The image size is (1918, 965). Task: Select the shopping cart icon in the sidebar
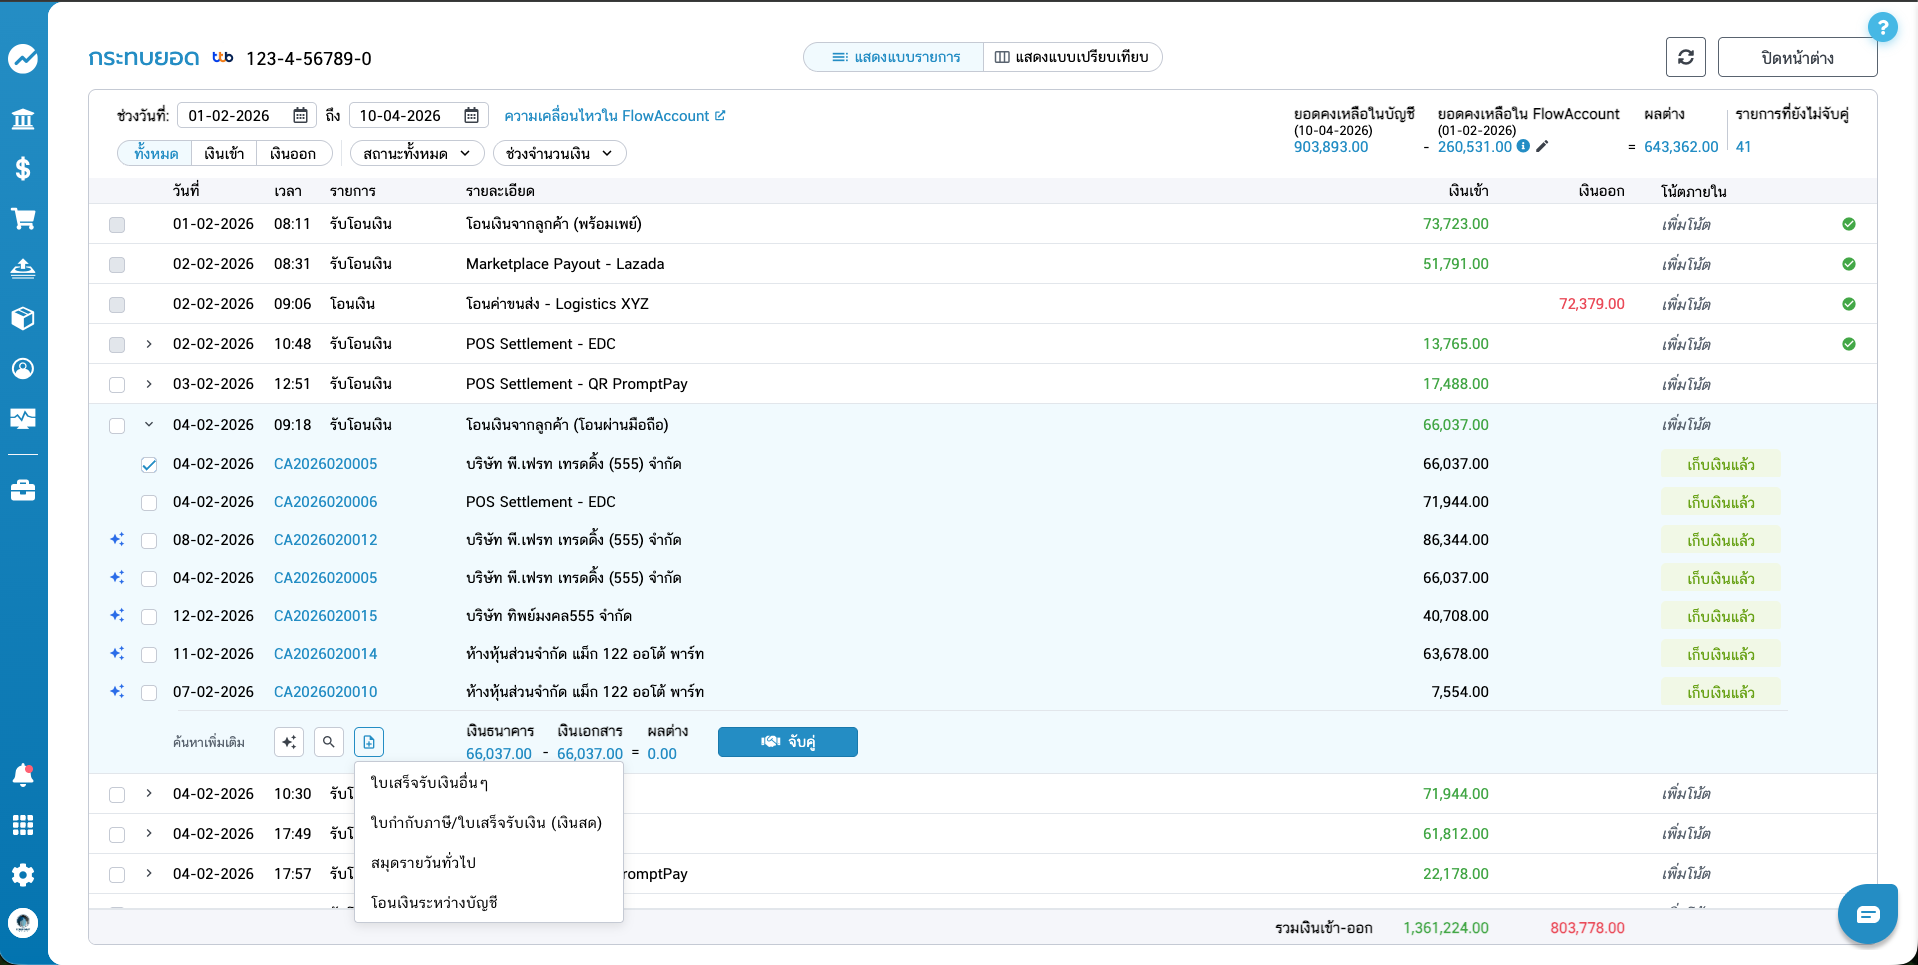pyautogui.click(x=23, y=219)
